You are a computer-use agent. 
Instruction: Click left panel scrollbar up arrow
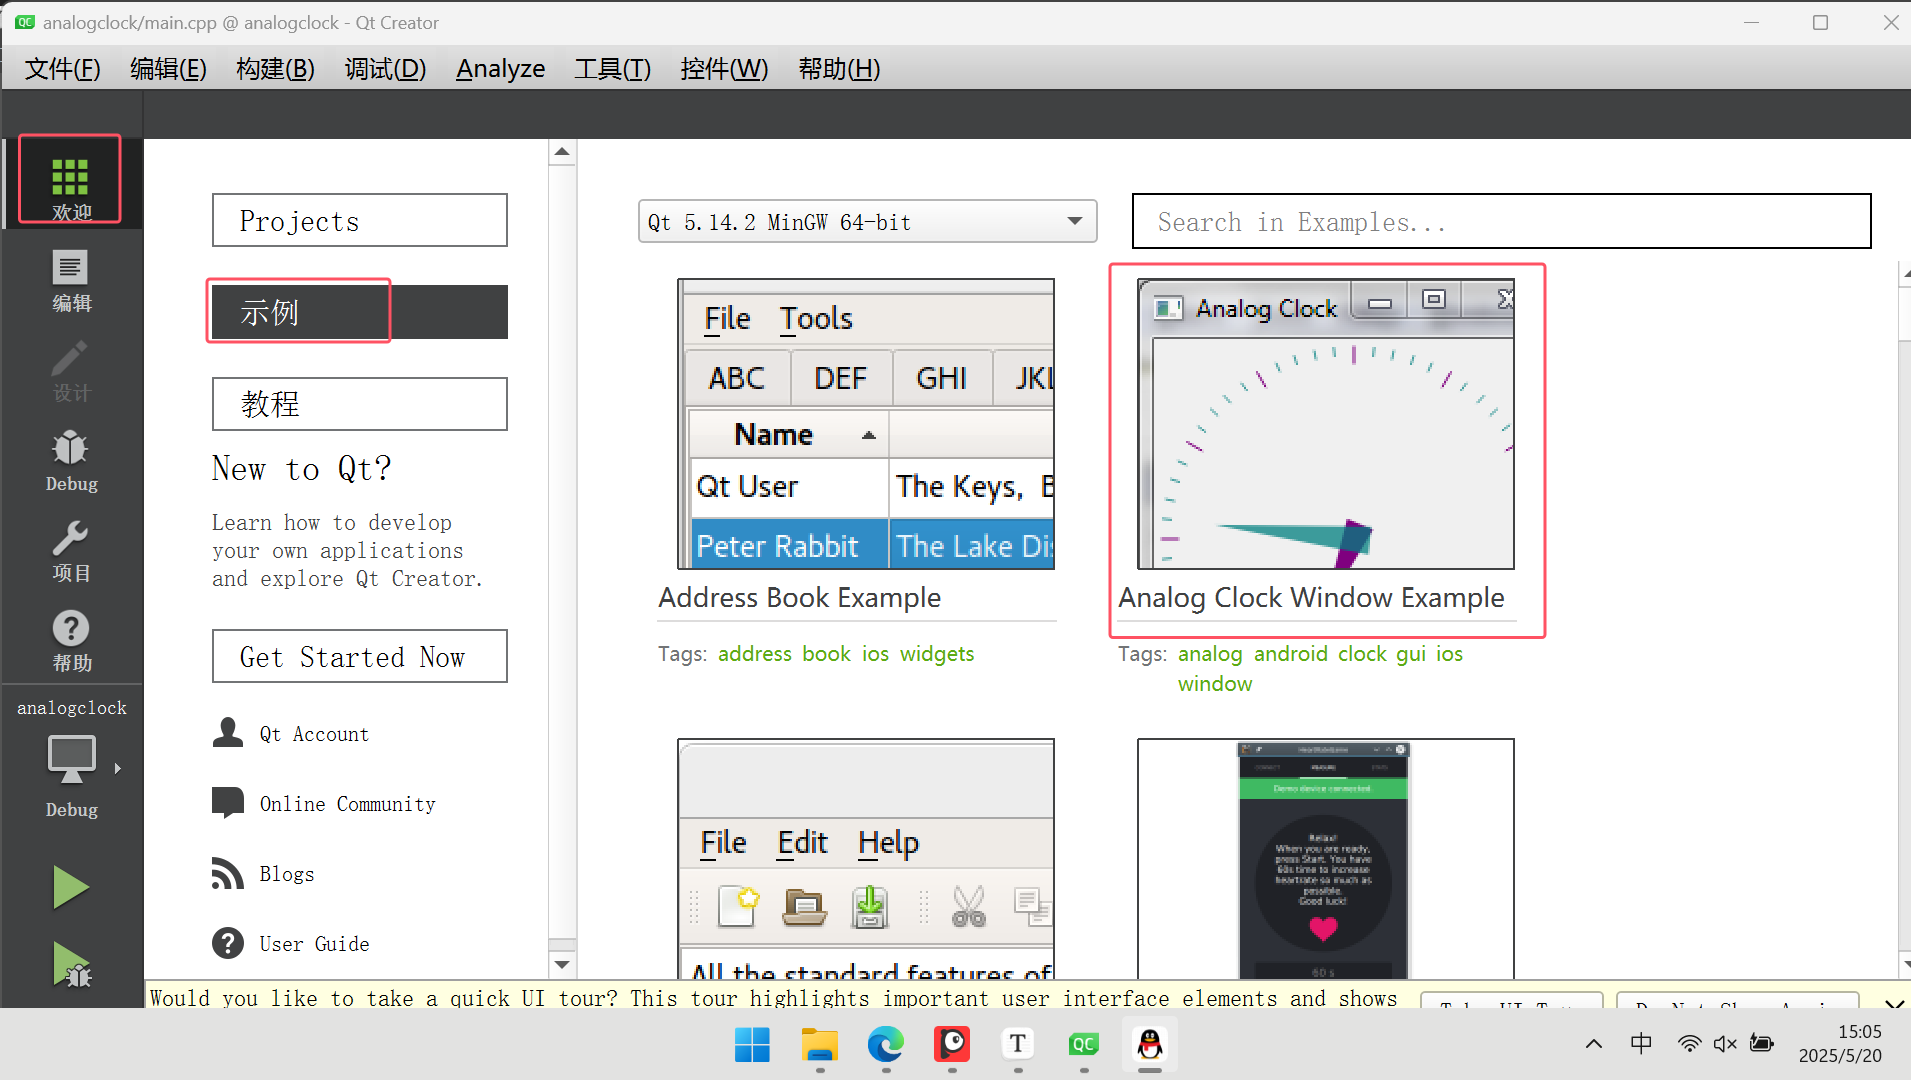pyautogui.click(x=562, y=152)
